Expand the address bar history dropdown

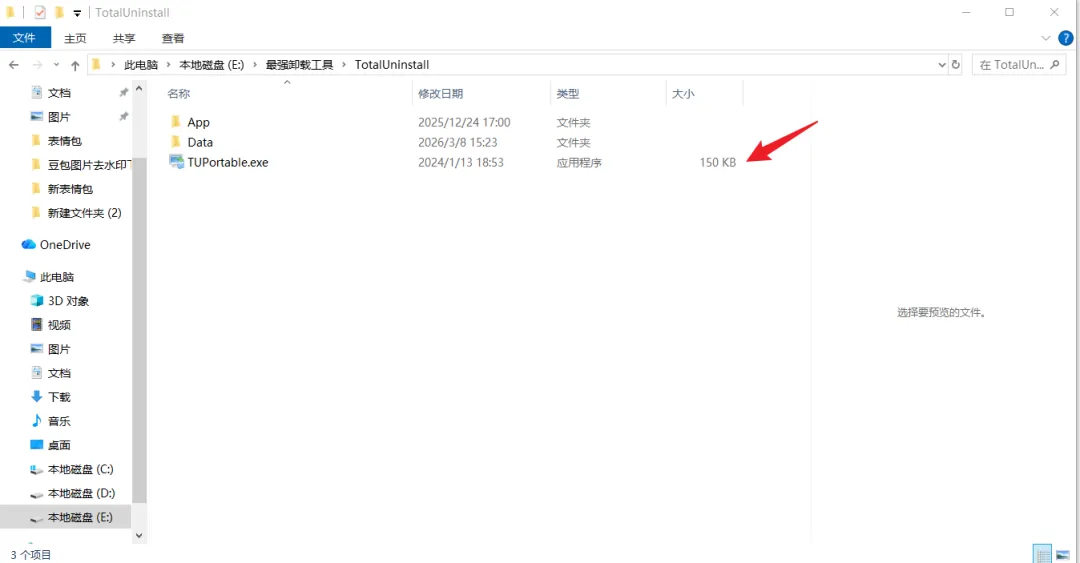coord(942,65)
